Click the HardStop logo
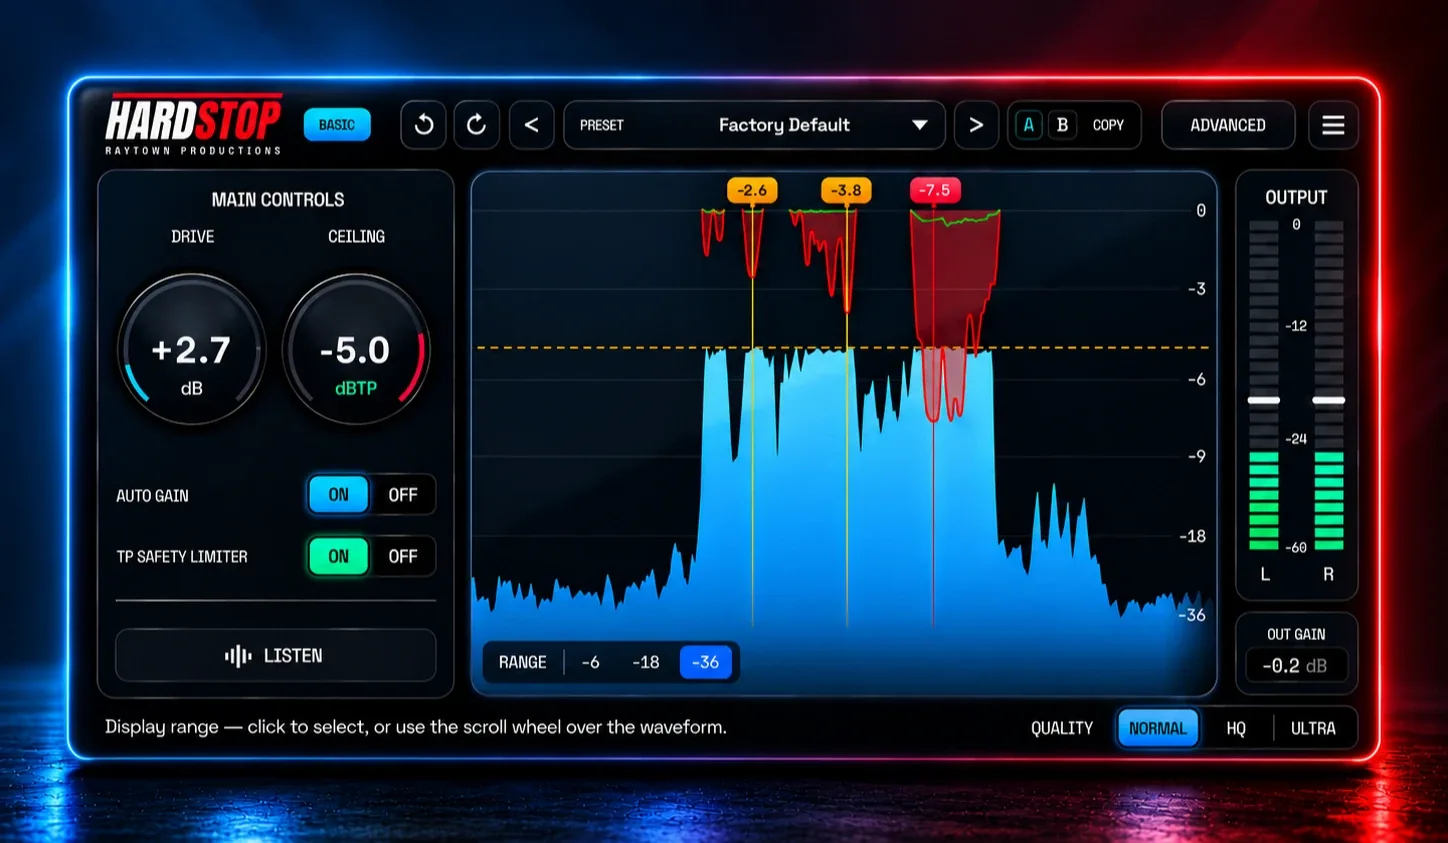 194,125
